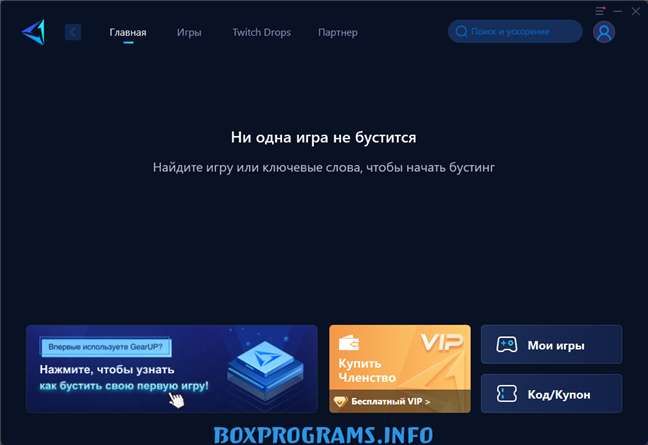
Task: Click the Купить Членство VIP card
Action: click(x=399, y=360)
